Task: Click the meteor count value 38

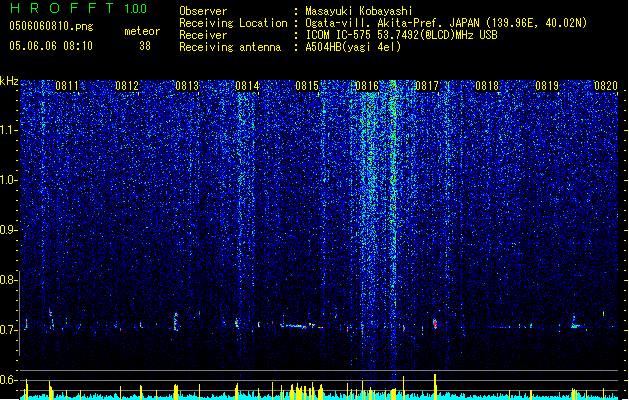Action: pos(145,46)
